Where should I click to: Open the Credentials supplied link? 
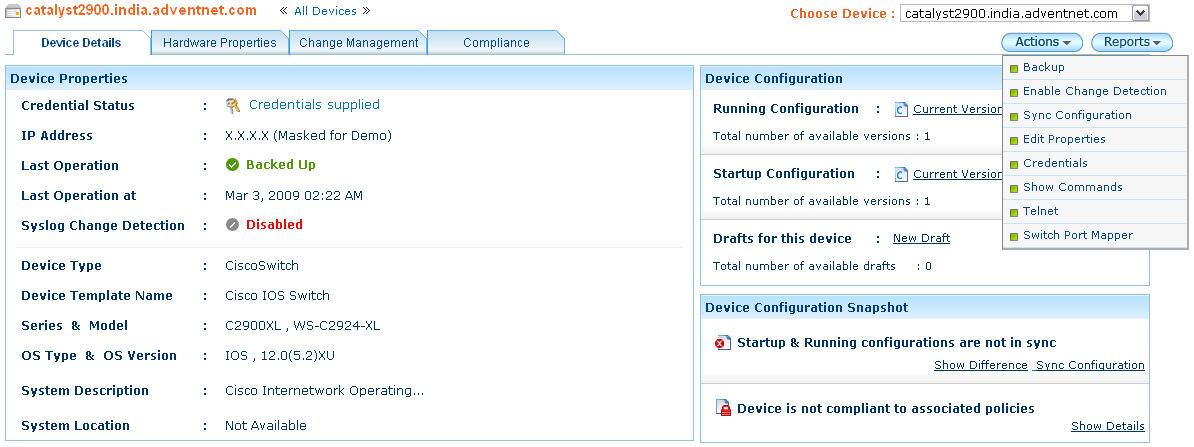point(314,105)
